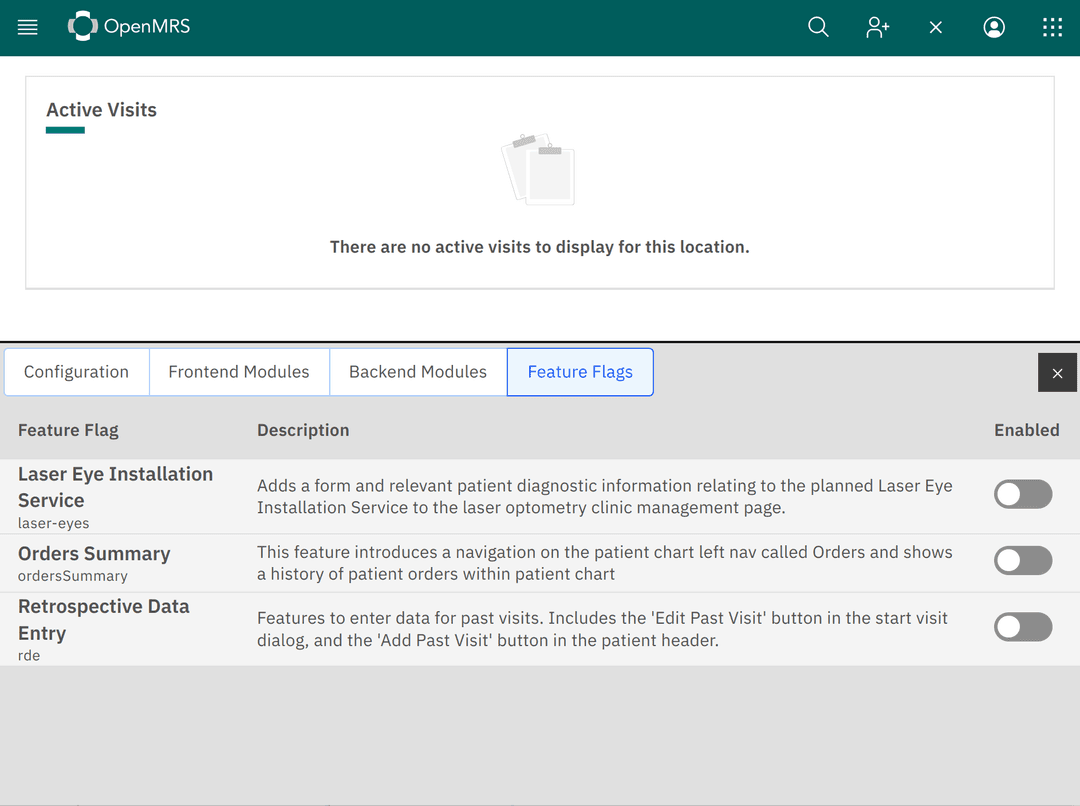
Task: Close the developer tools panel
Action: pyautogui.click(x=1057, y=372)
